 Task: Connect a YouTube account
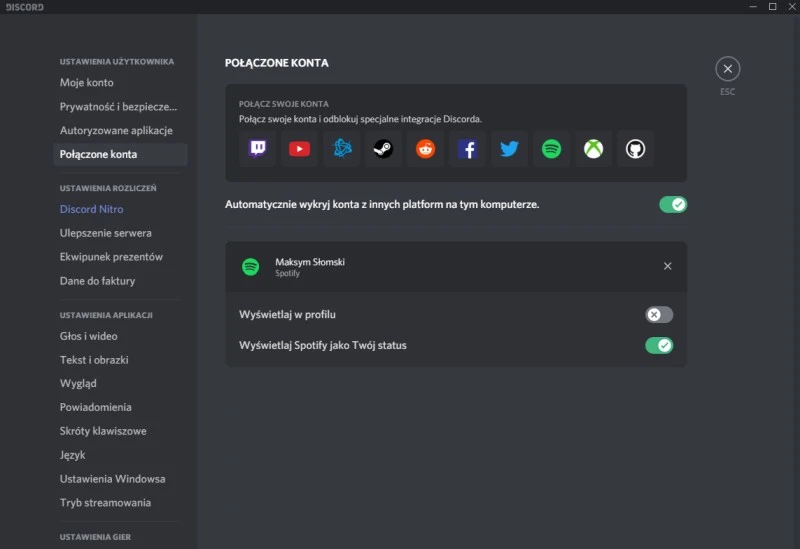click(299, 149)
